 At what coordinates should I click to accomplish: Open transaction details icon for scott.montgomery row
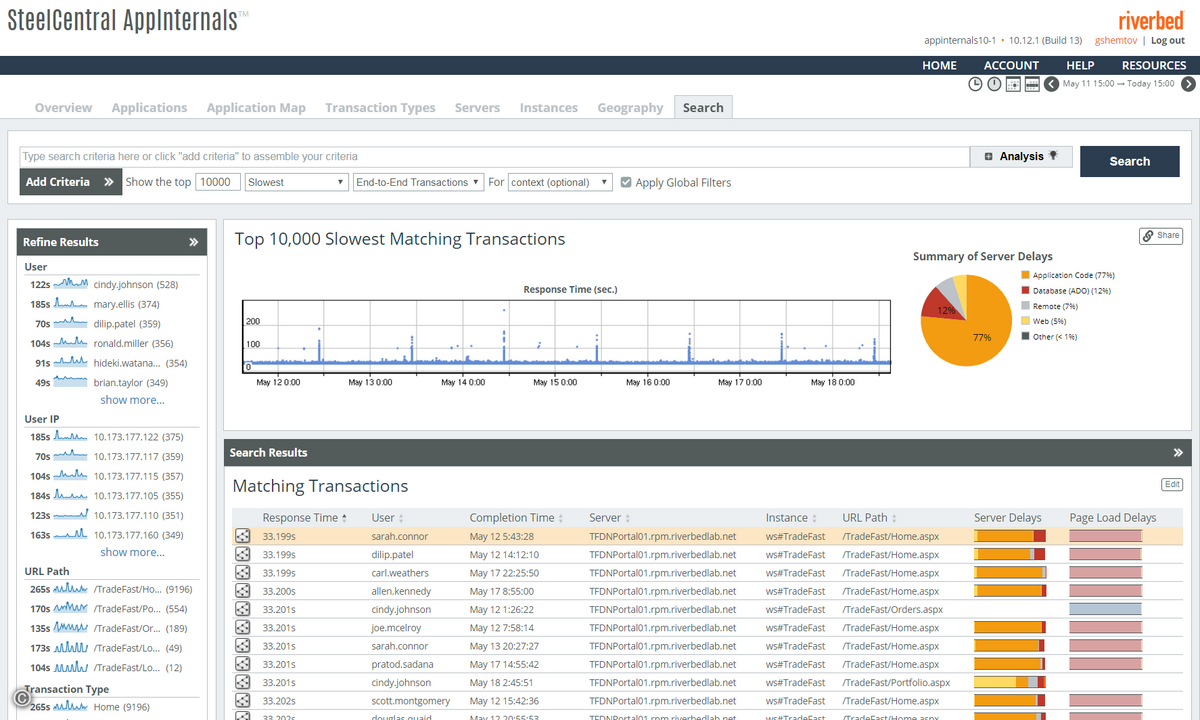pos(242,701)
